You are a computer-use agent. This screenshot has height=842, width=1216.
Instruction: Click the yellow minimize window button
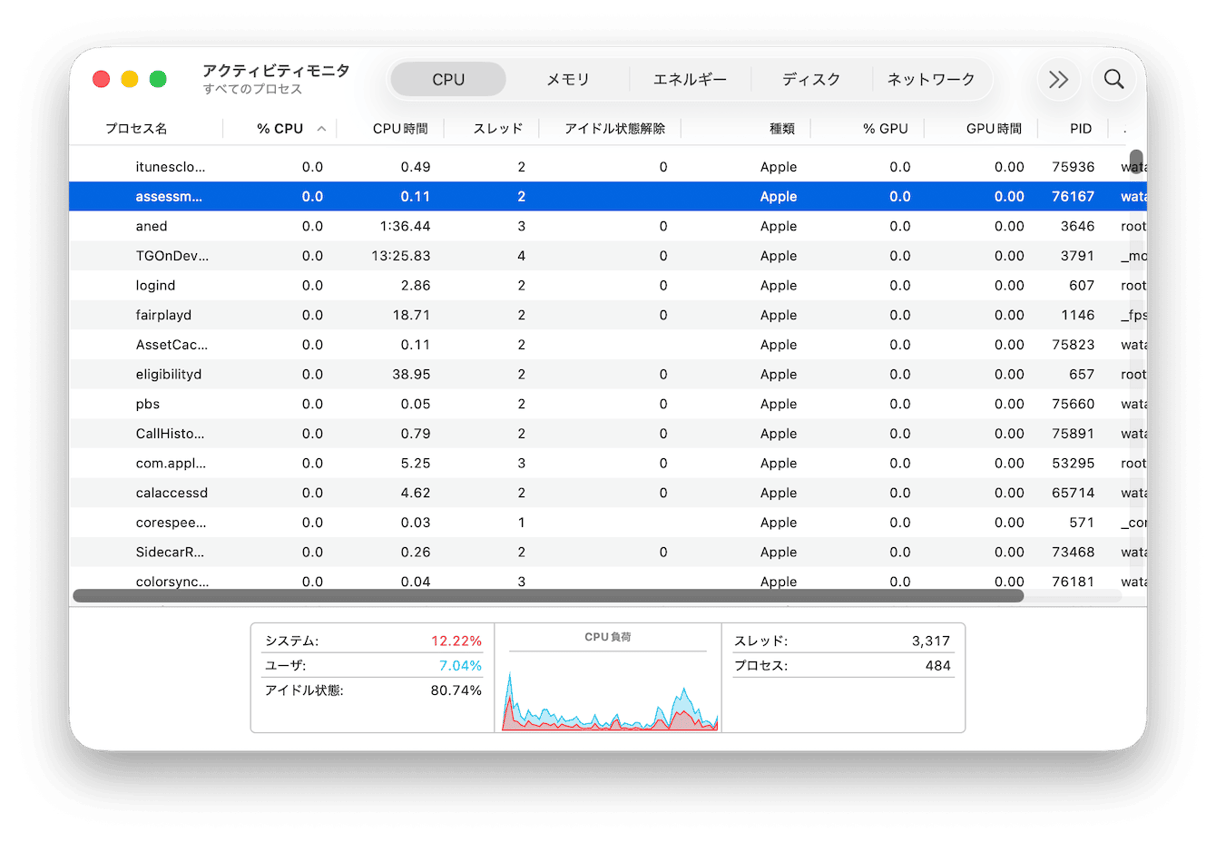tap(129, 79)
